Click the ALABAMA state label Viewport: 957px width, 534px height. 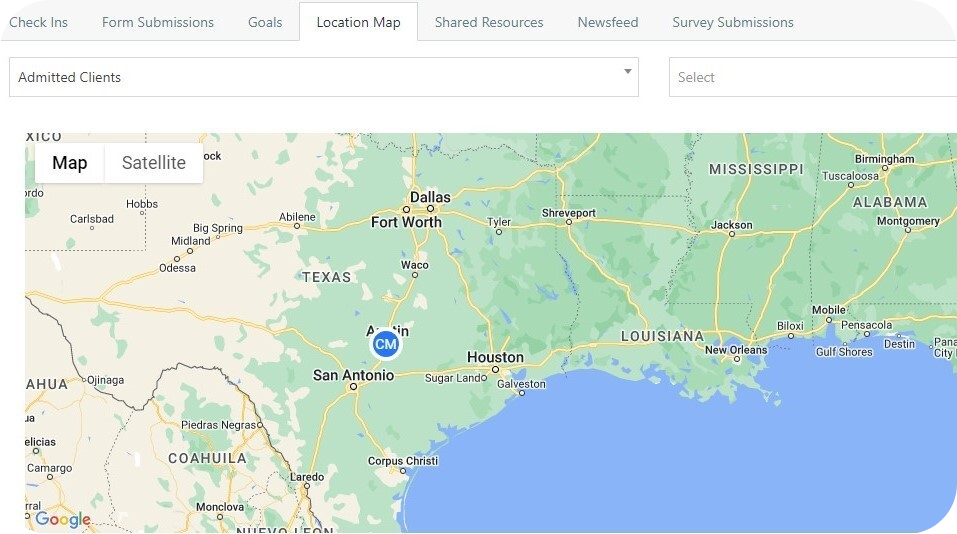890,202
